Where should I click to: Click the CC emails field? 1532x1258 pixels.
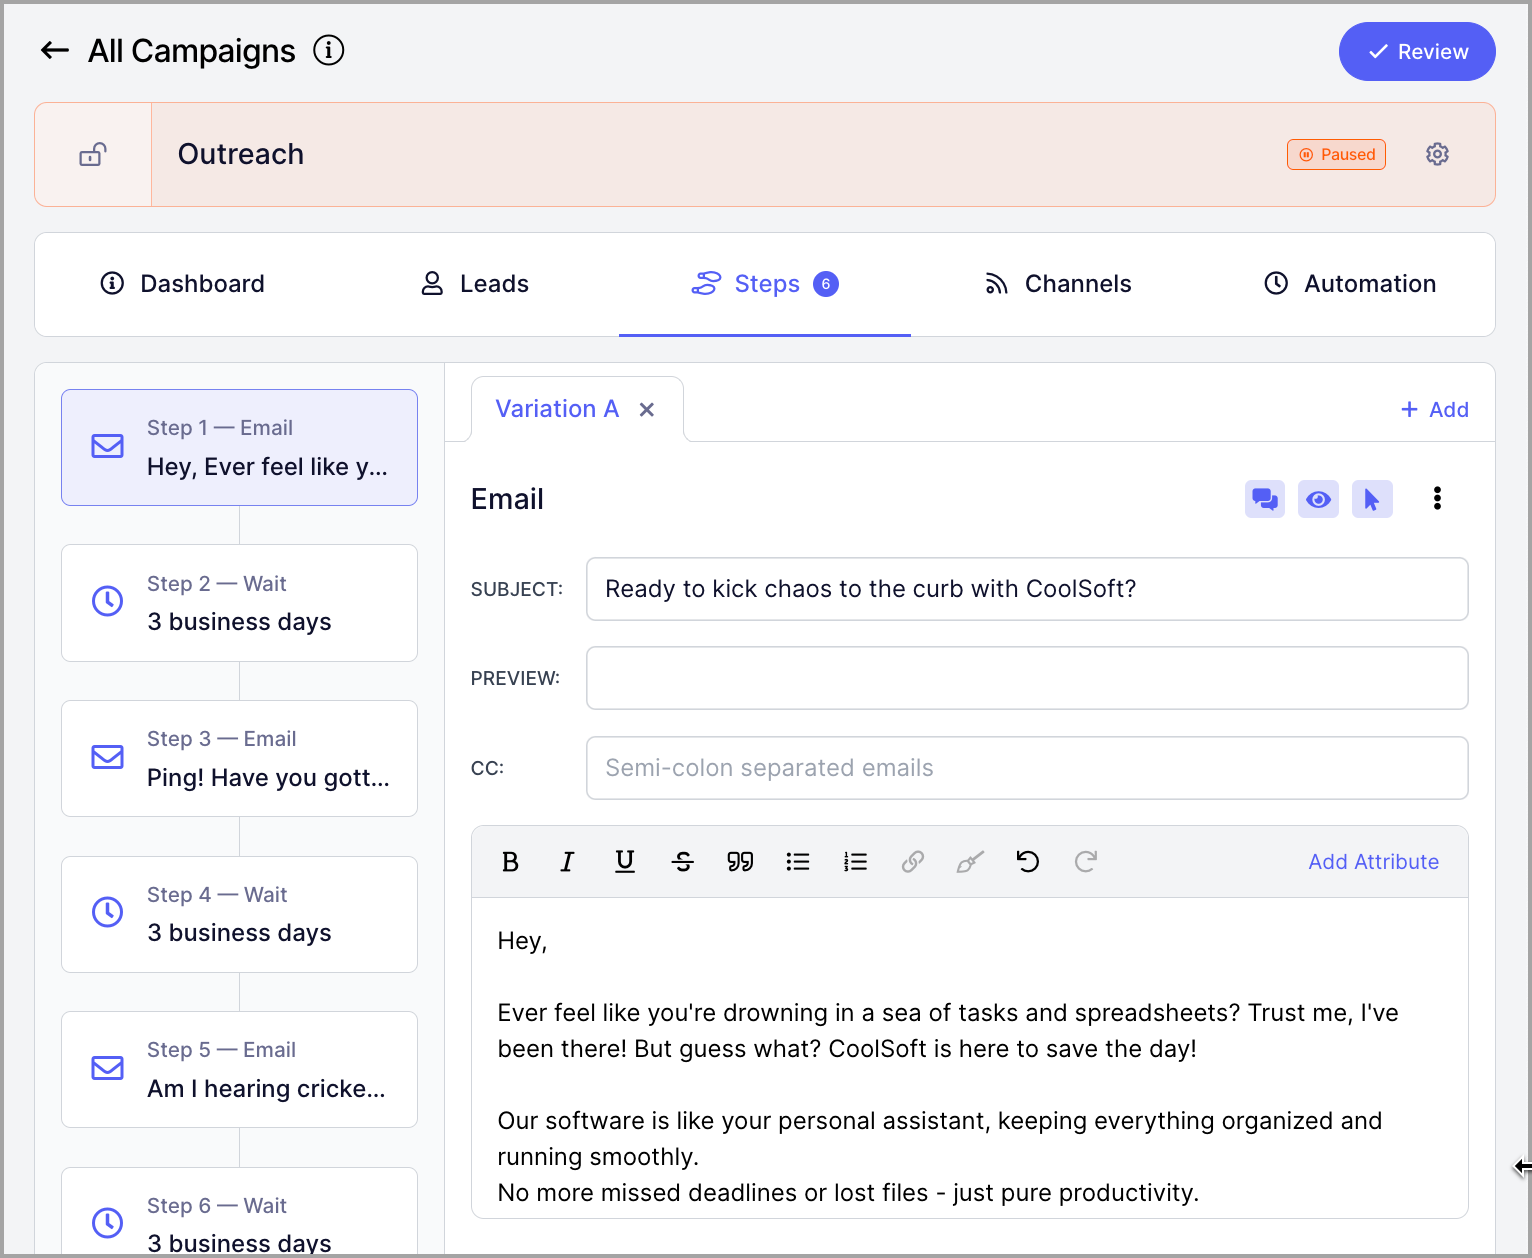(x=1027, y=768)
